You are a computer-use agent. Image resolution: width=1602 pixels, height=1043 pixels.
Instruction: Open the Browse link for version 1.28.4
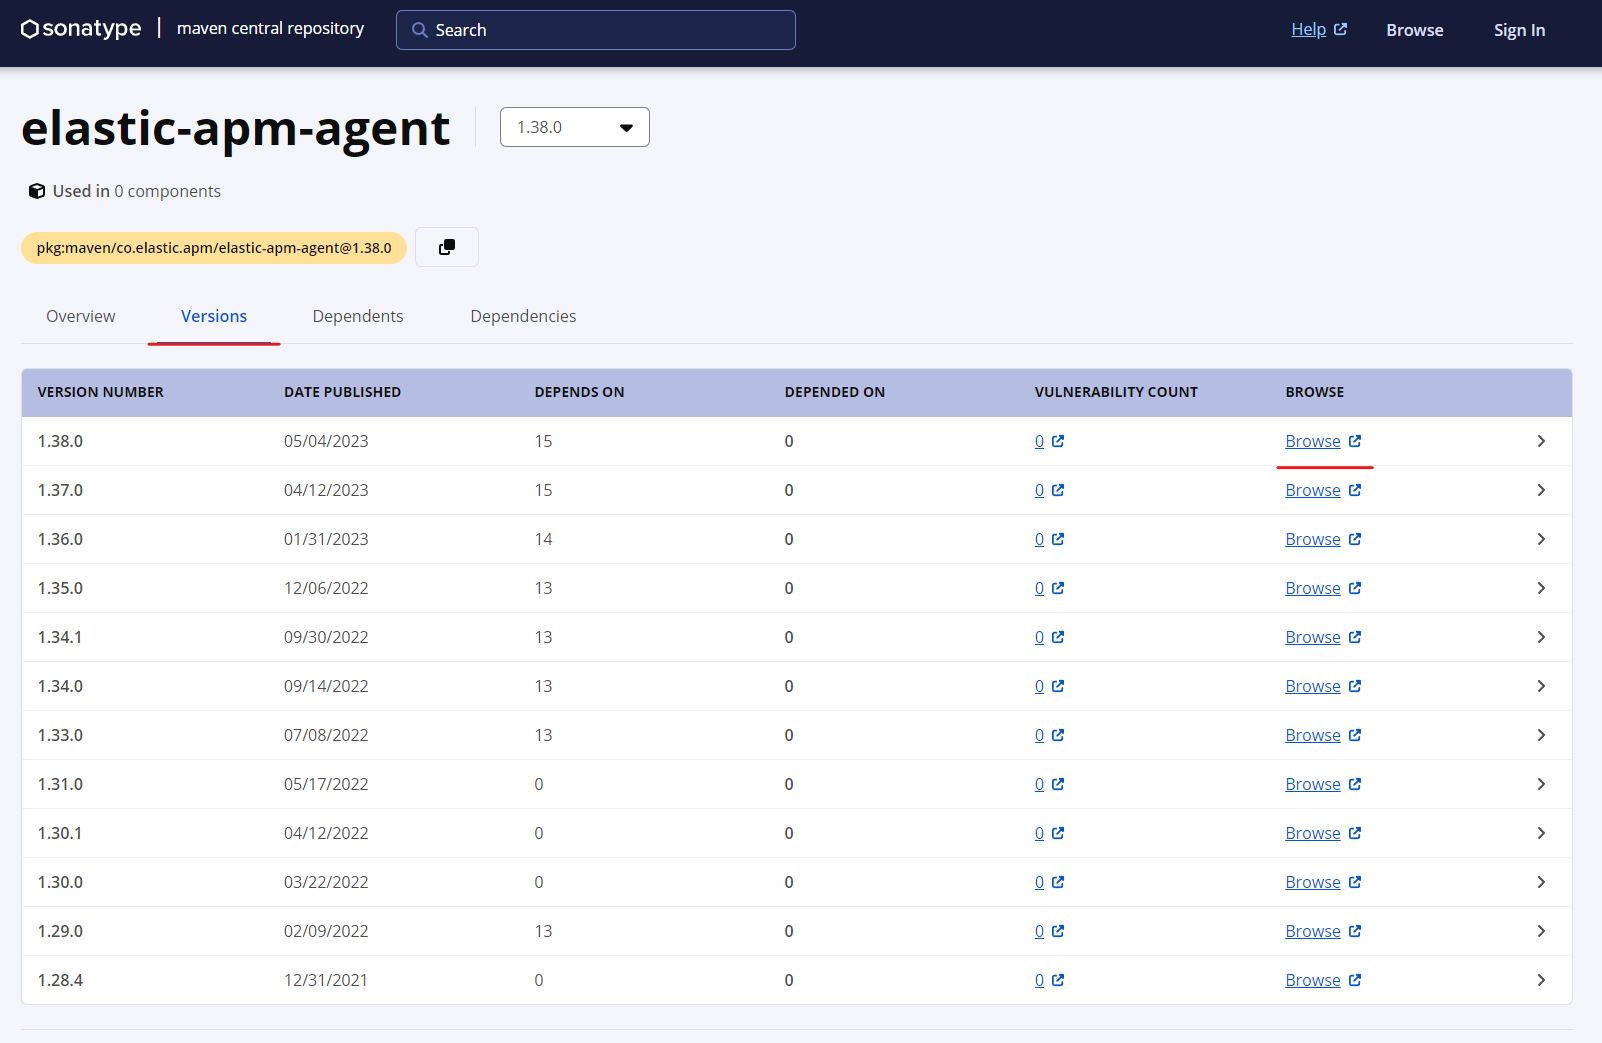(x=1313, y=980)
